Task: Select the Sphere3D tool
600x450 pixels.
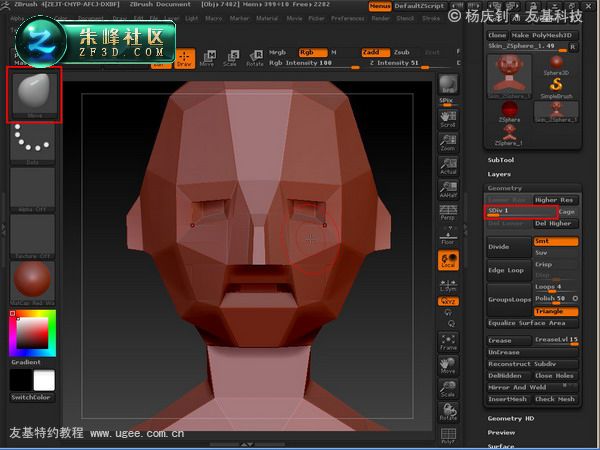Action: pyautogui.click(x=556, y=65)
